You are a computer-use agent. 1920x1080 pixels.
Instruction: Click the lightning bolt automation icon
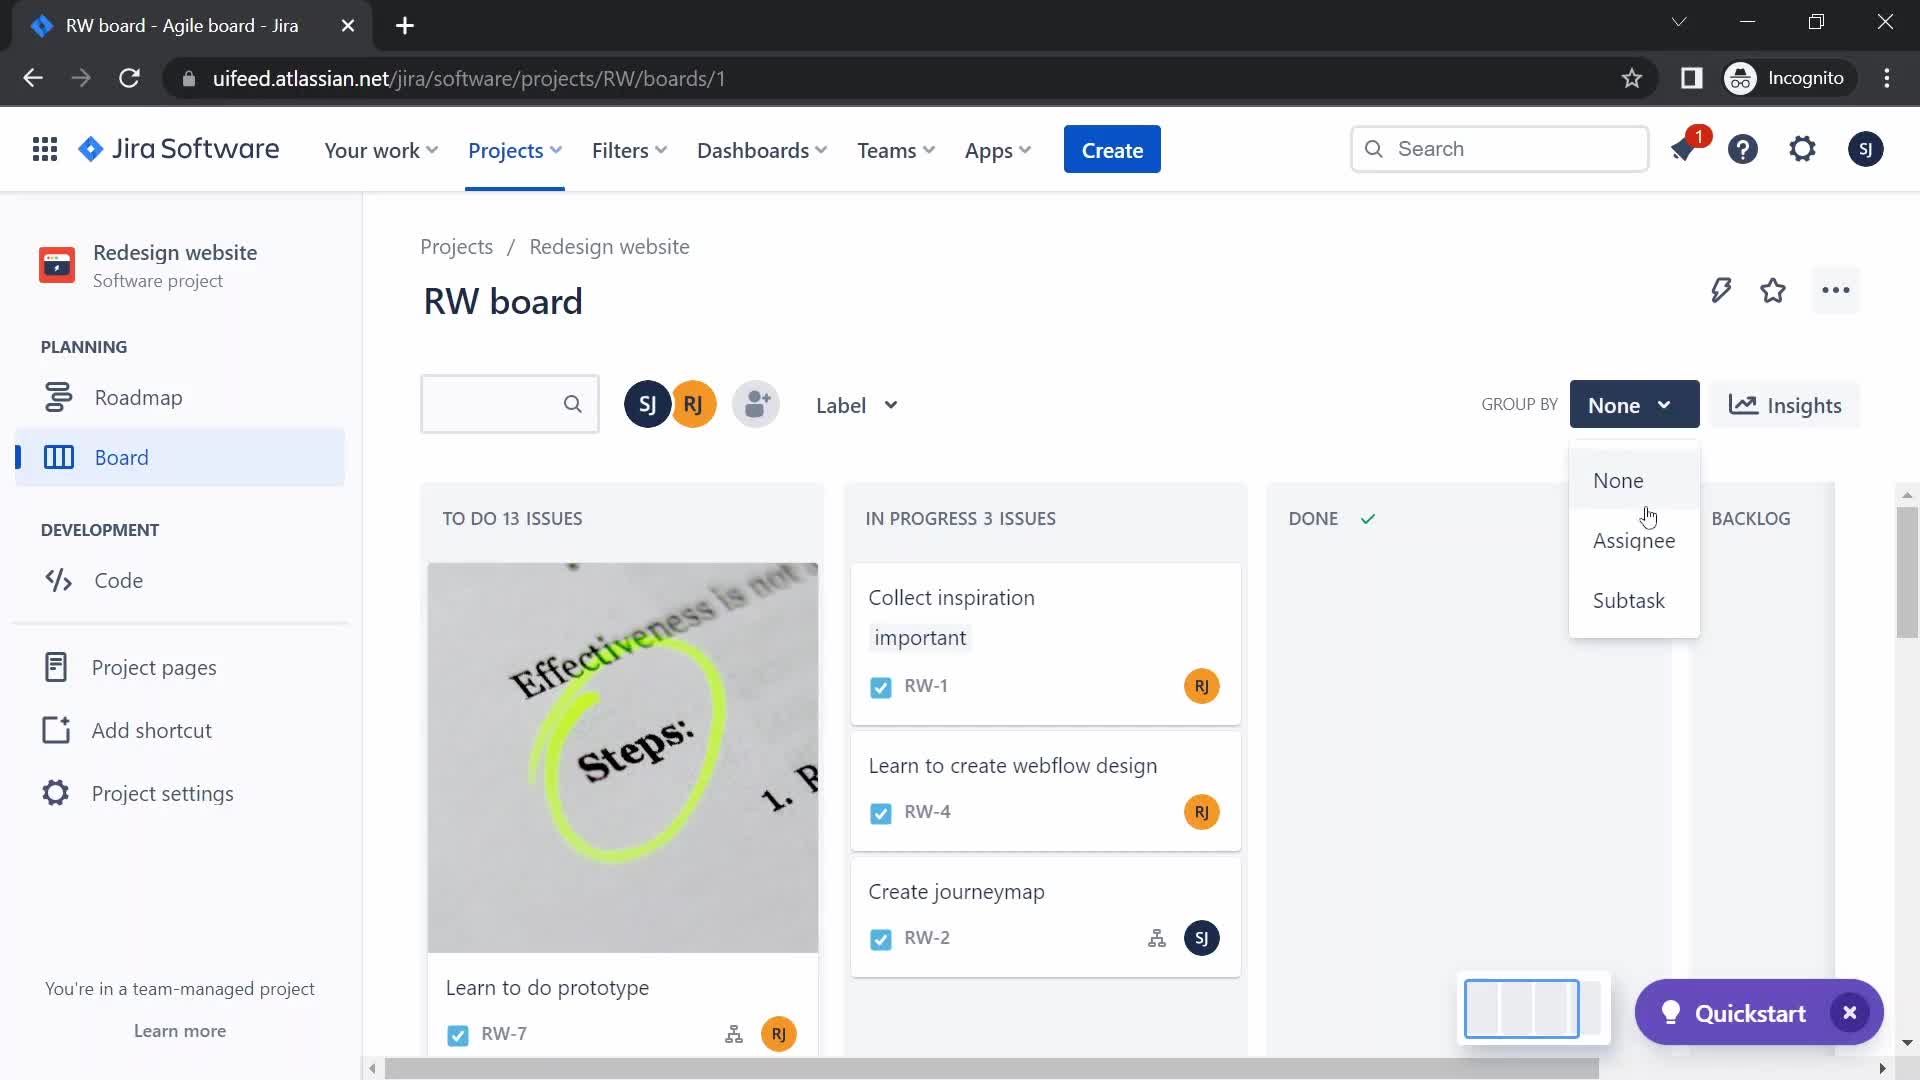pyautogui.click(x=1721, y=289)
